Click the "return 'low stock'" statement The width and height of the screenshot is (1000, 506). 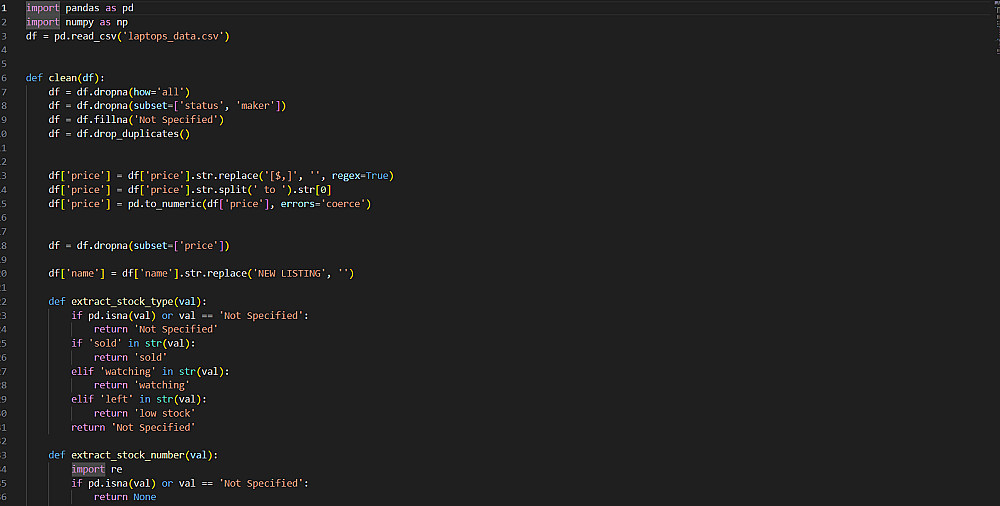pos(145,413)
